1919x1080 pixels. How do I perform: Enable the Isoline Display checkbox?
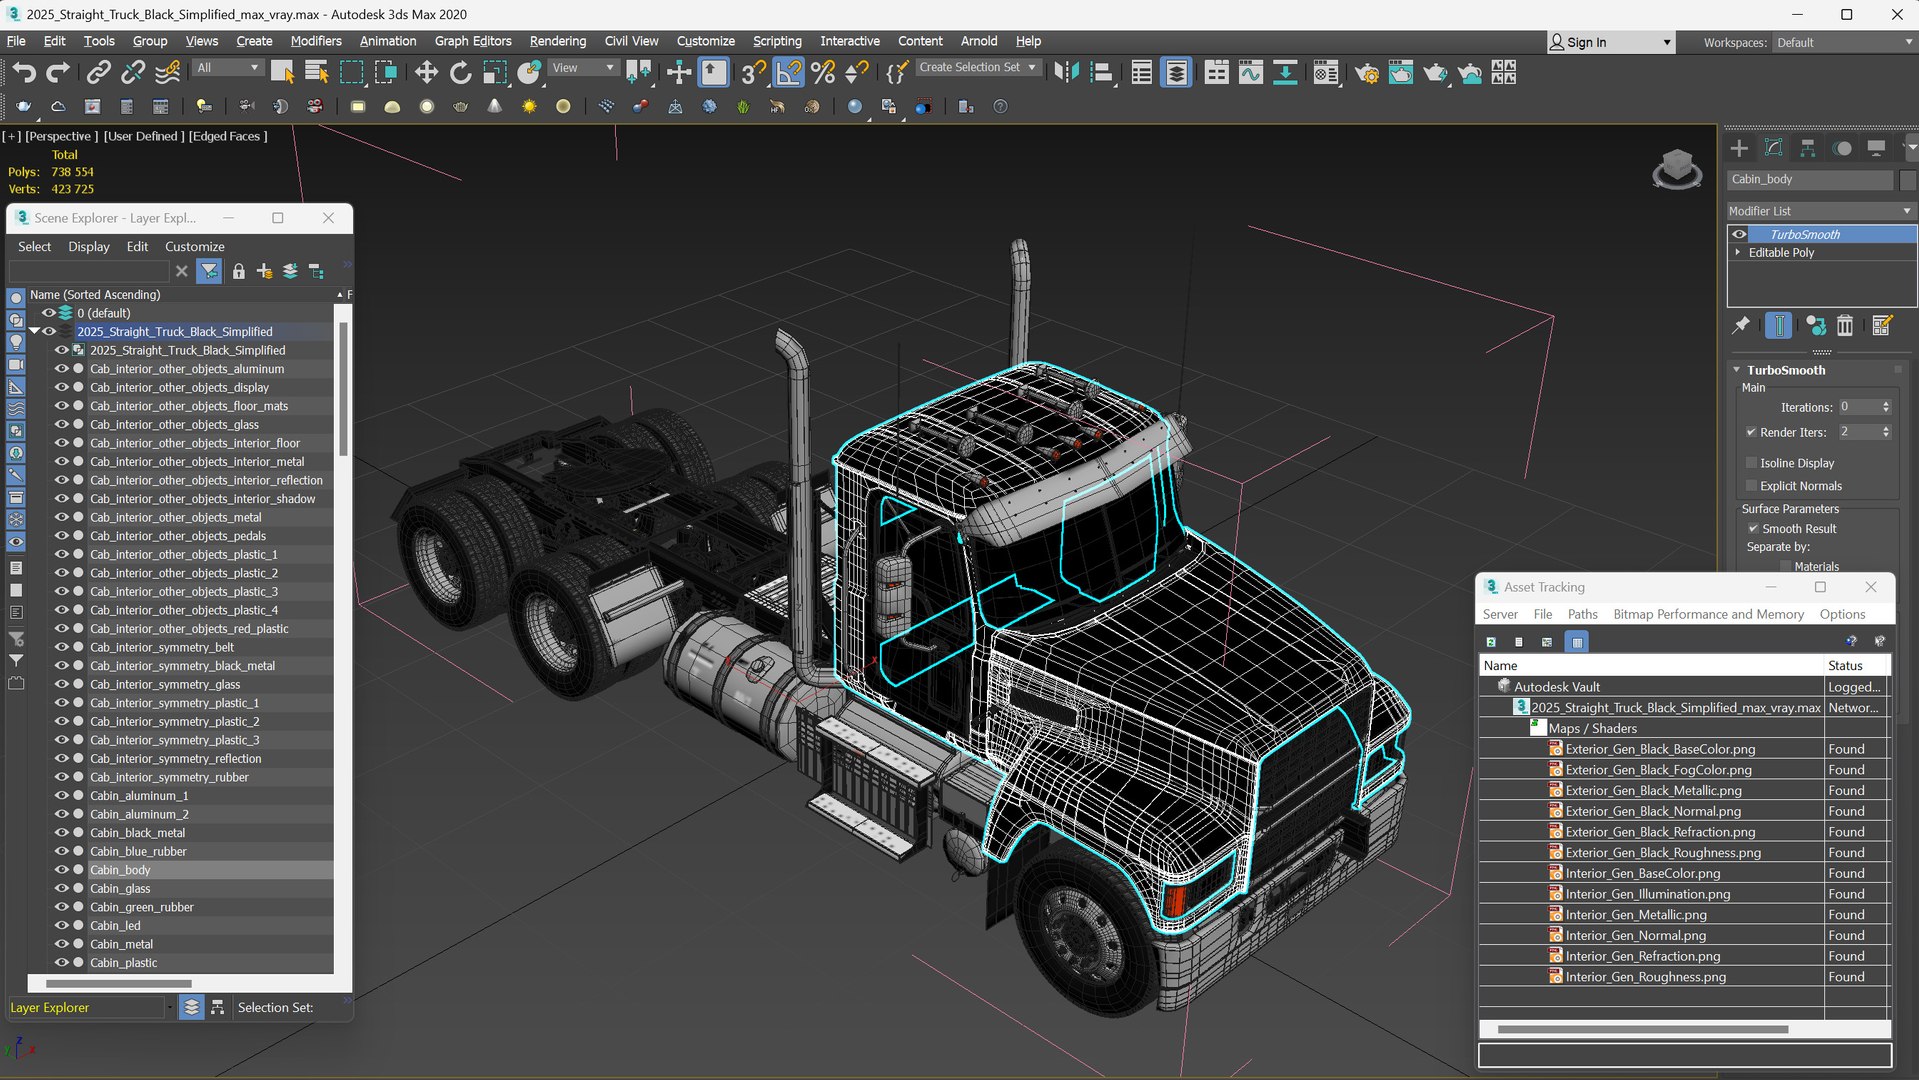pyautogui.click(x=1751, y=463)
